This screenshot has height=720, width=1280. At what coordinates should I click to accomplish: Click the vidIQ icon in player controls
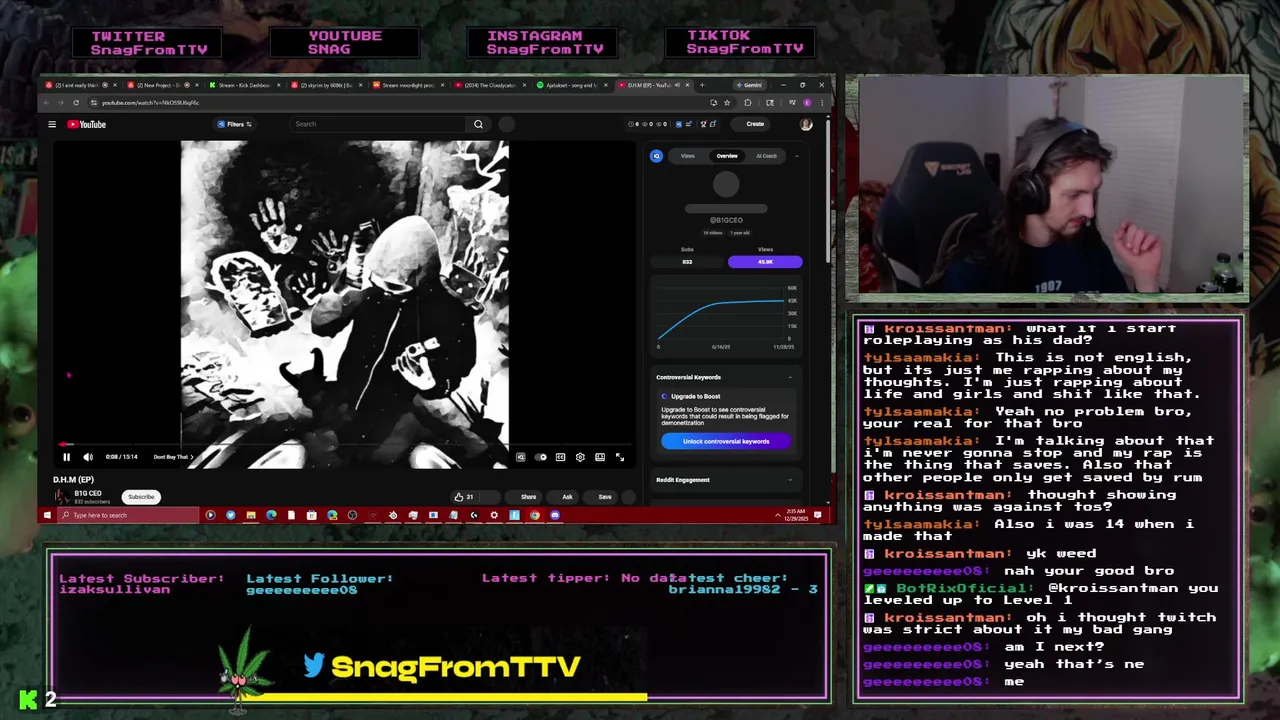pos(520,457)
